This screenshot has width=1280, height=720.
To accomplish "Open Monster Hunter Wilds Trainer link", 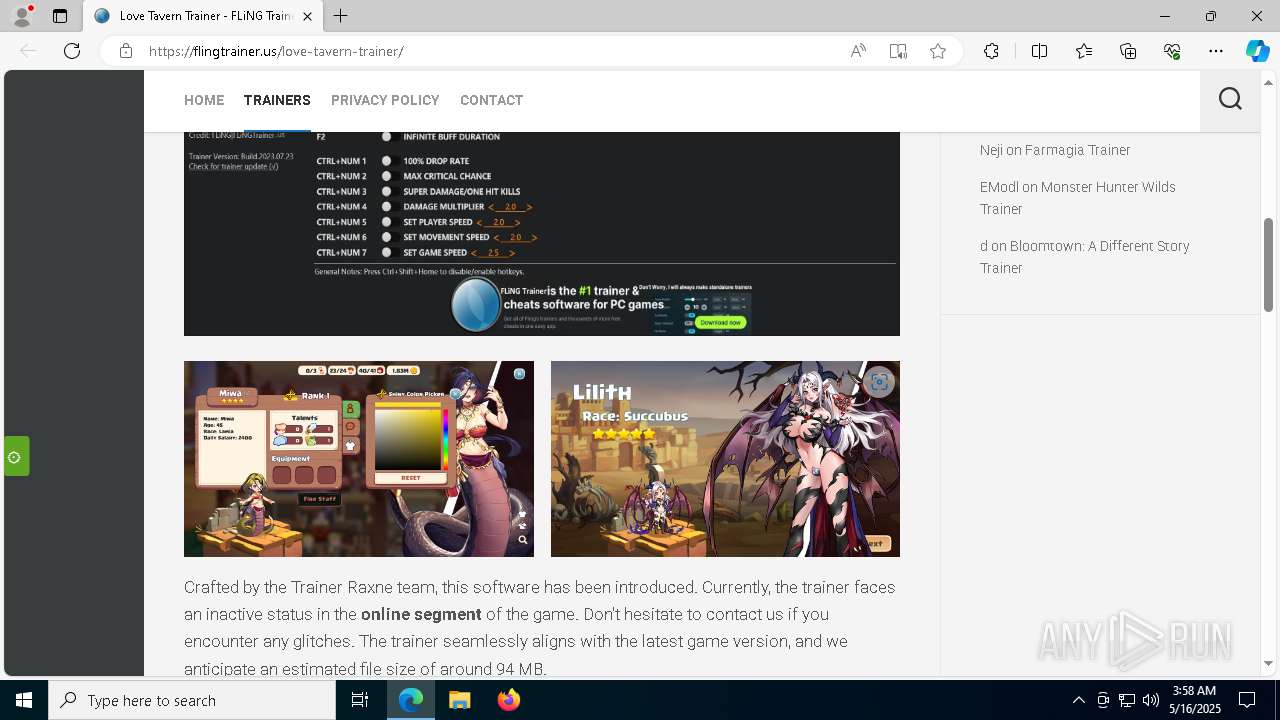I will (1077, 198).
